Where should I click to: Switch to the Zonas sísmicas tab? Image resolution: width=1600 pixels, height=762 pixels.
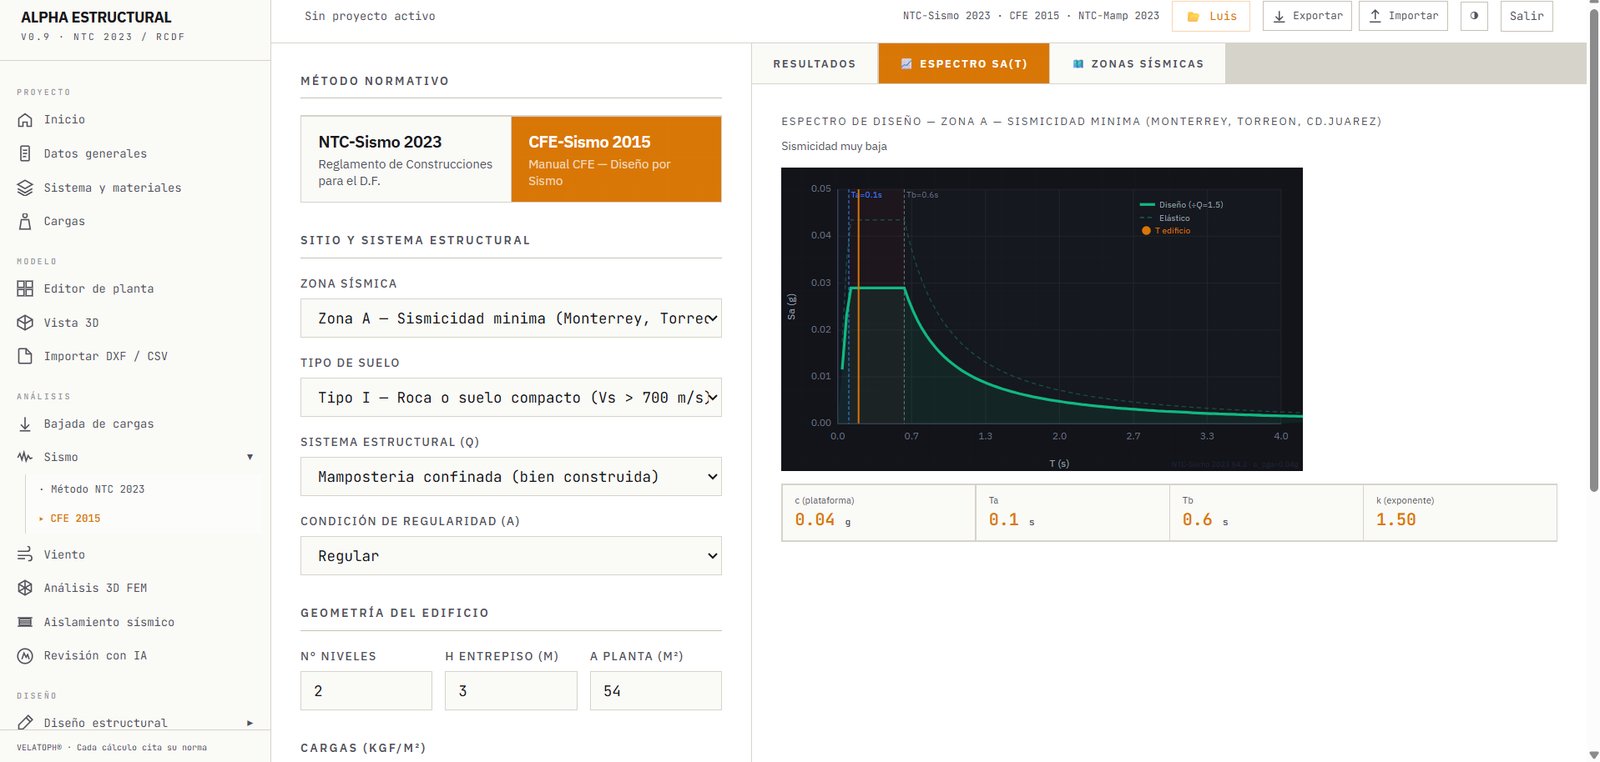tap(1137, 64)
